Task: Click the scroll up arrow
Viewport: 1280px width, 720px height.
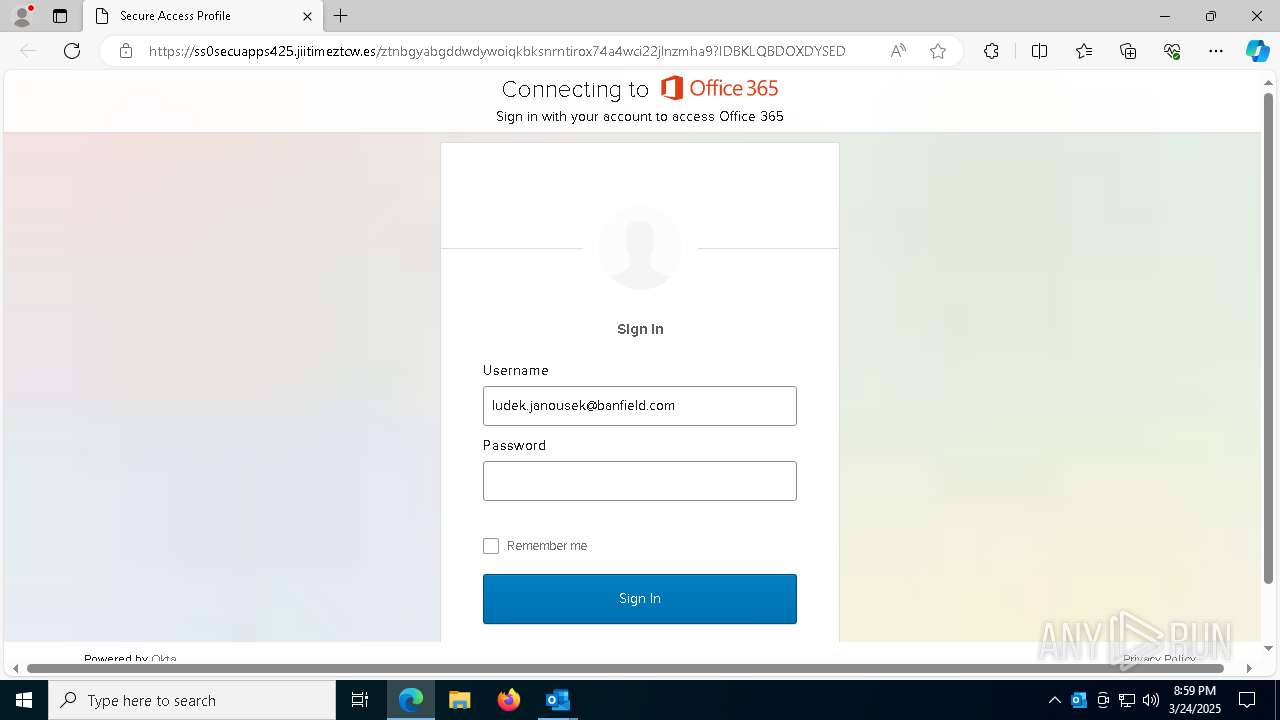Action: point(1269,83)
